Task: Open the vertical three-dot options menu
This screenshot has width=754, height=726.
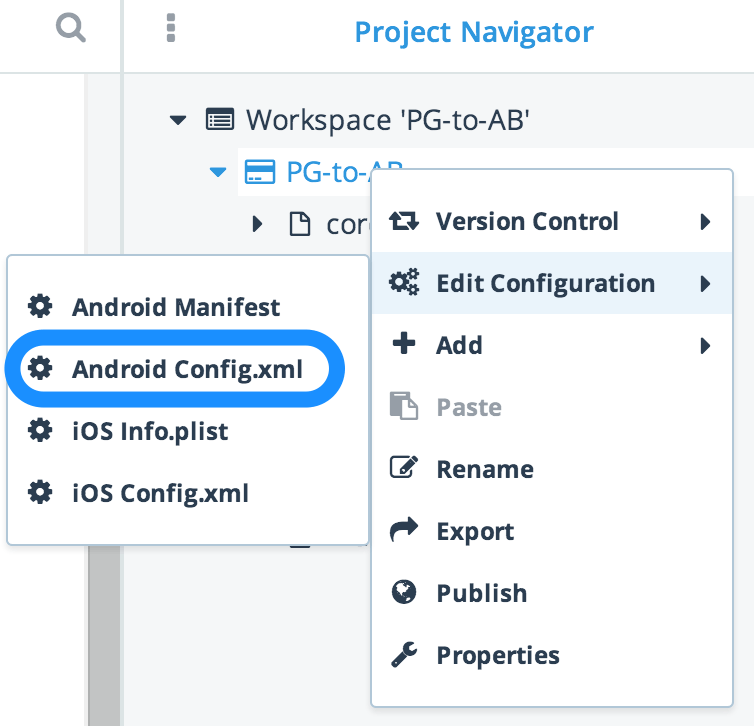Action: click(170, 29)
